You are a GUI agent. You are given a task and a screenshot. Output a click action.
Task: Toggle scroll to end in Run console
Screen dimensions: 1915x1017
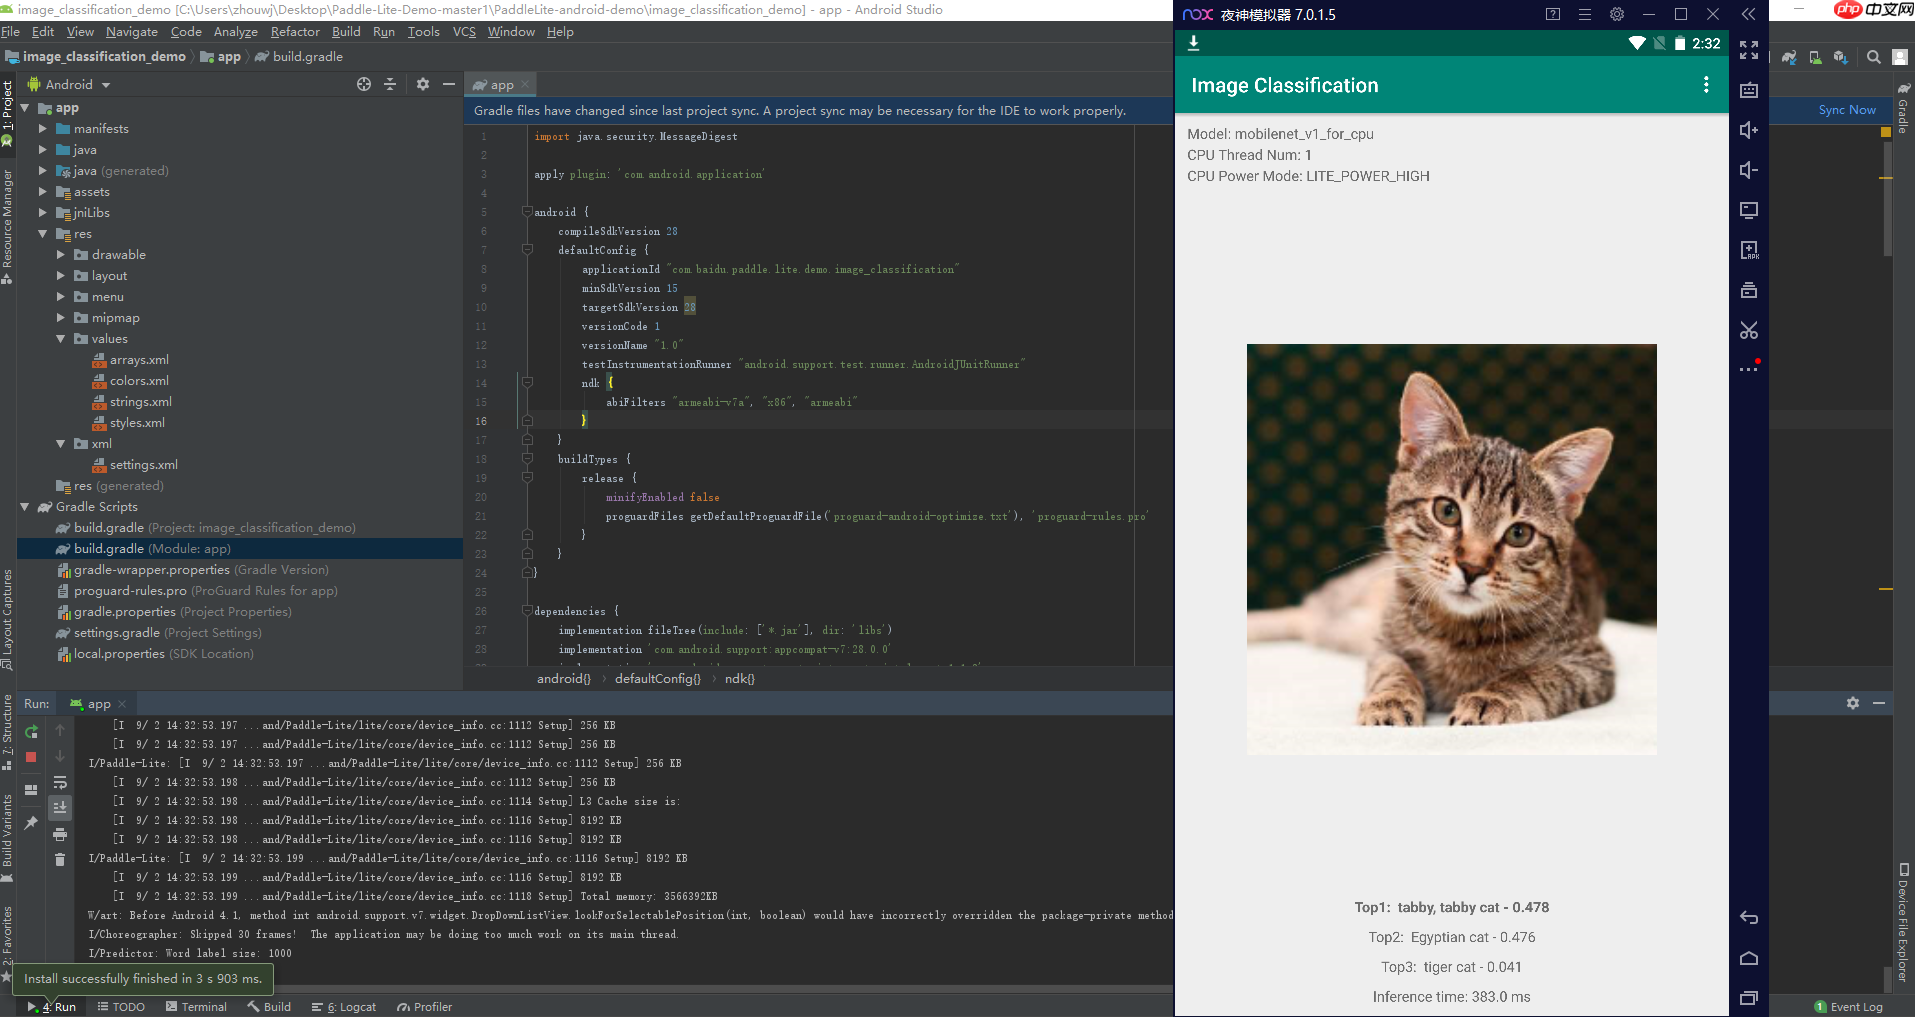tap(60, 807)
